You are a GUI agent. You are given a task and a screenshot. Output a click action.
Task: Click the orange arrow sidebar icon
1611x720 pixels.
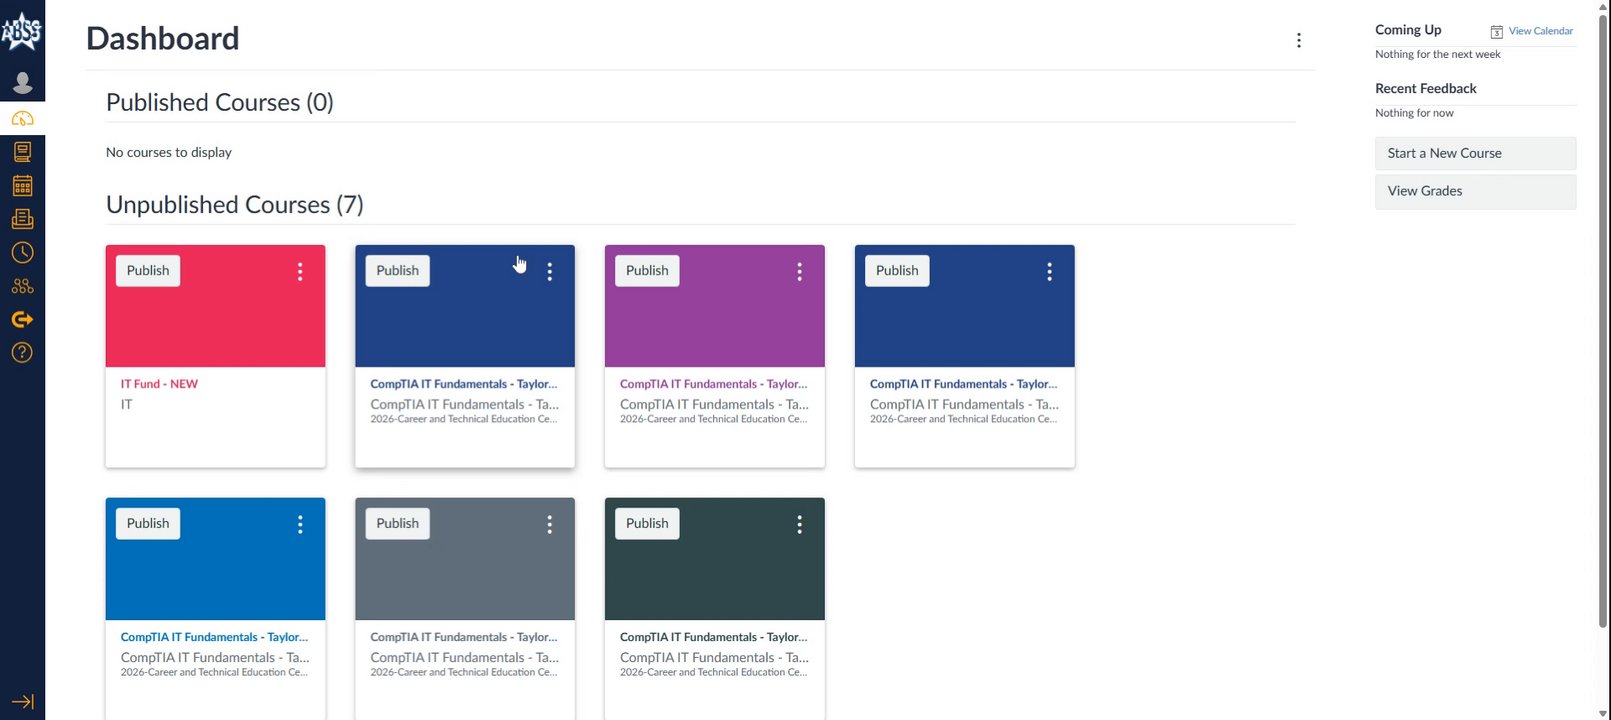tap(22, 319)
